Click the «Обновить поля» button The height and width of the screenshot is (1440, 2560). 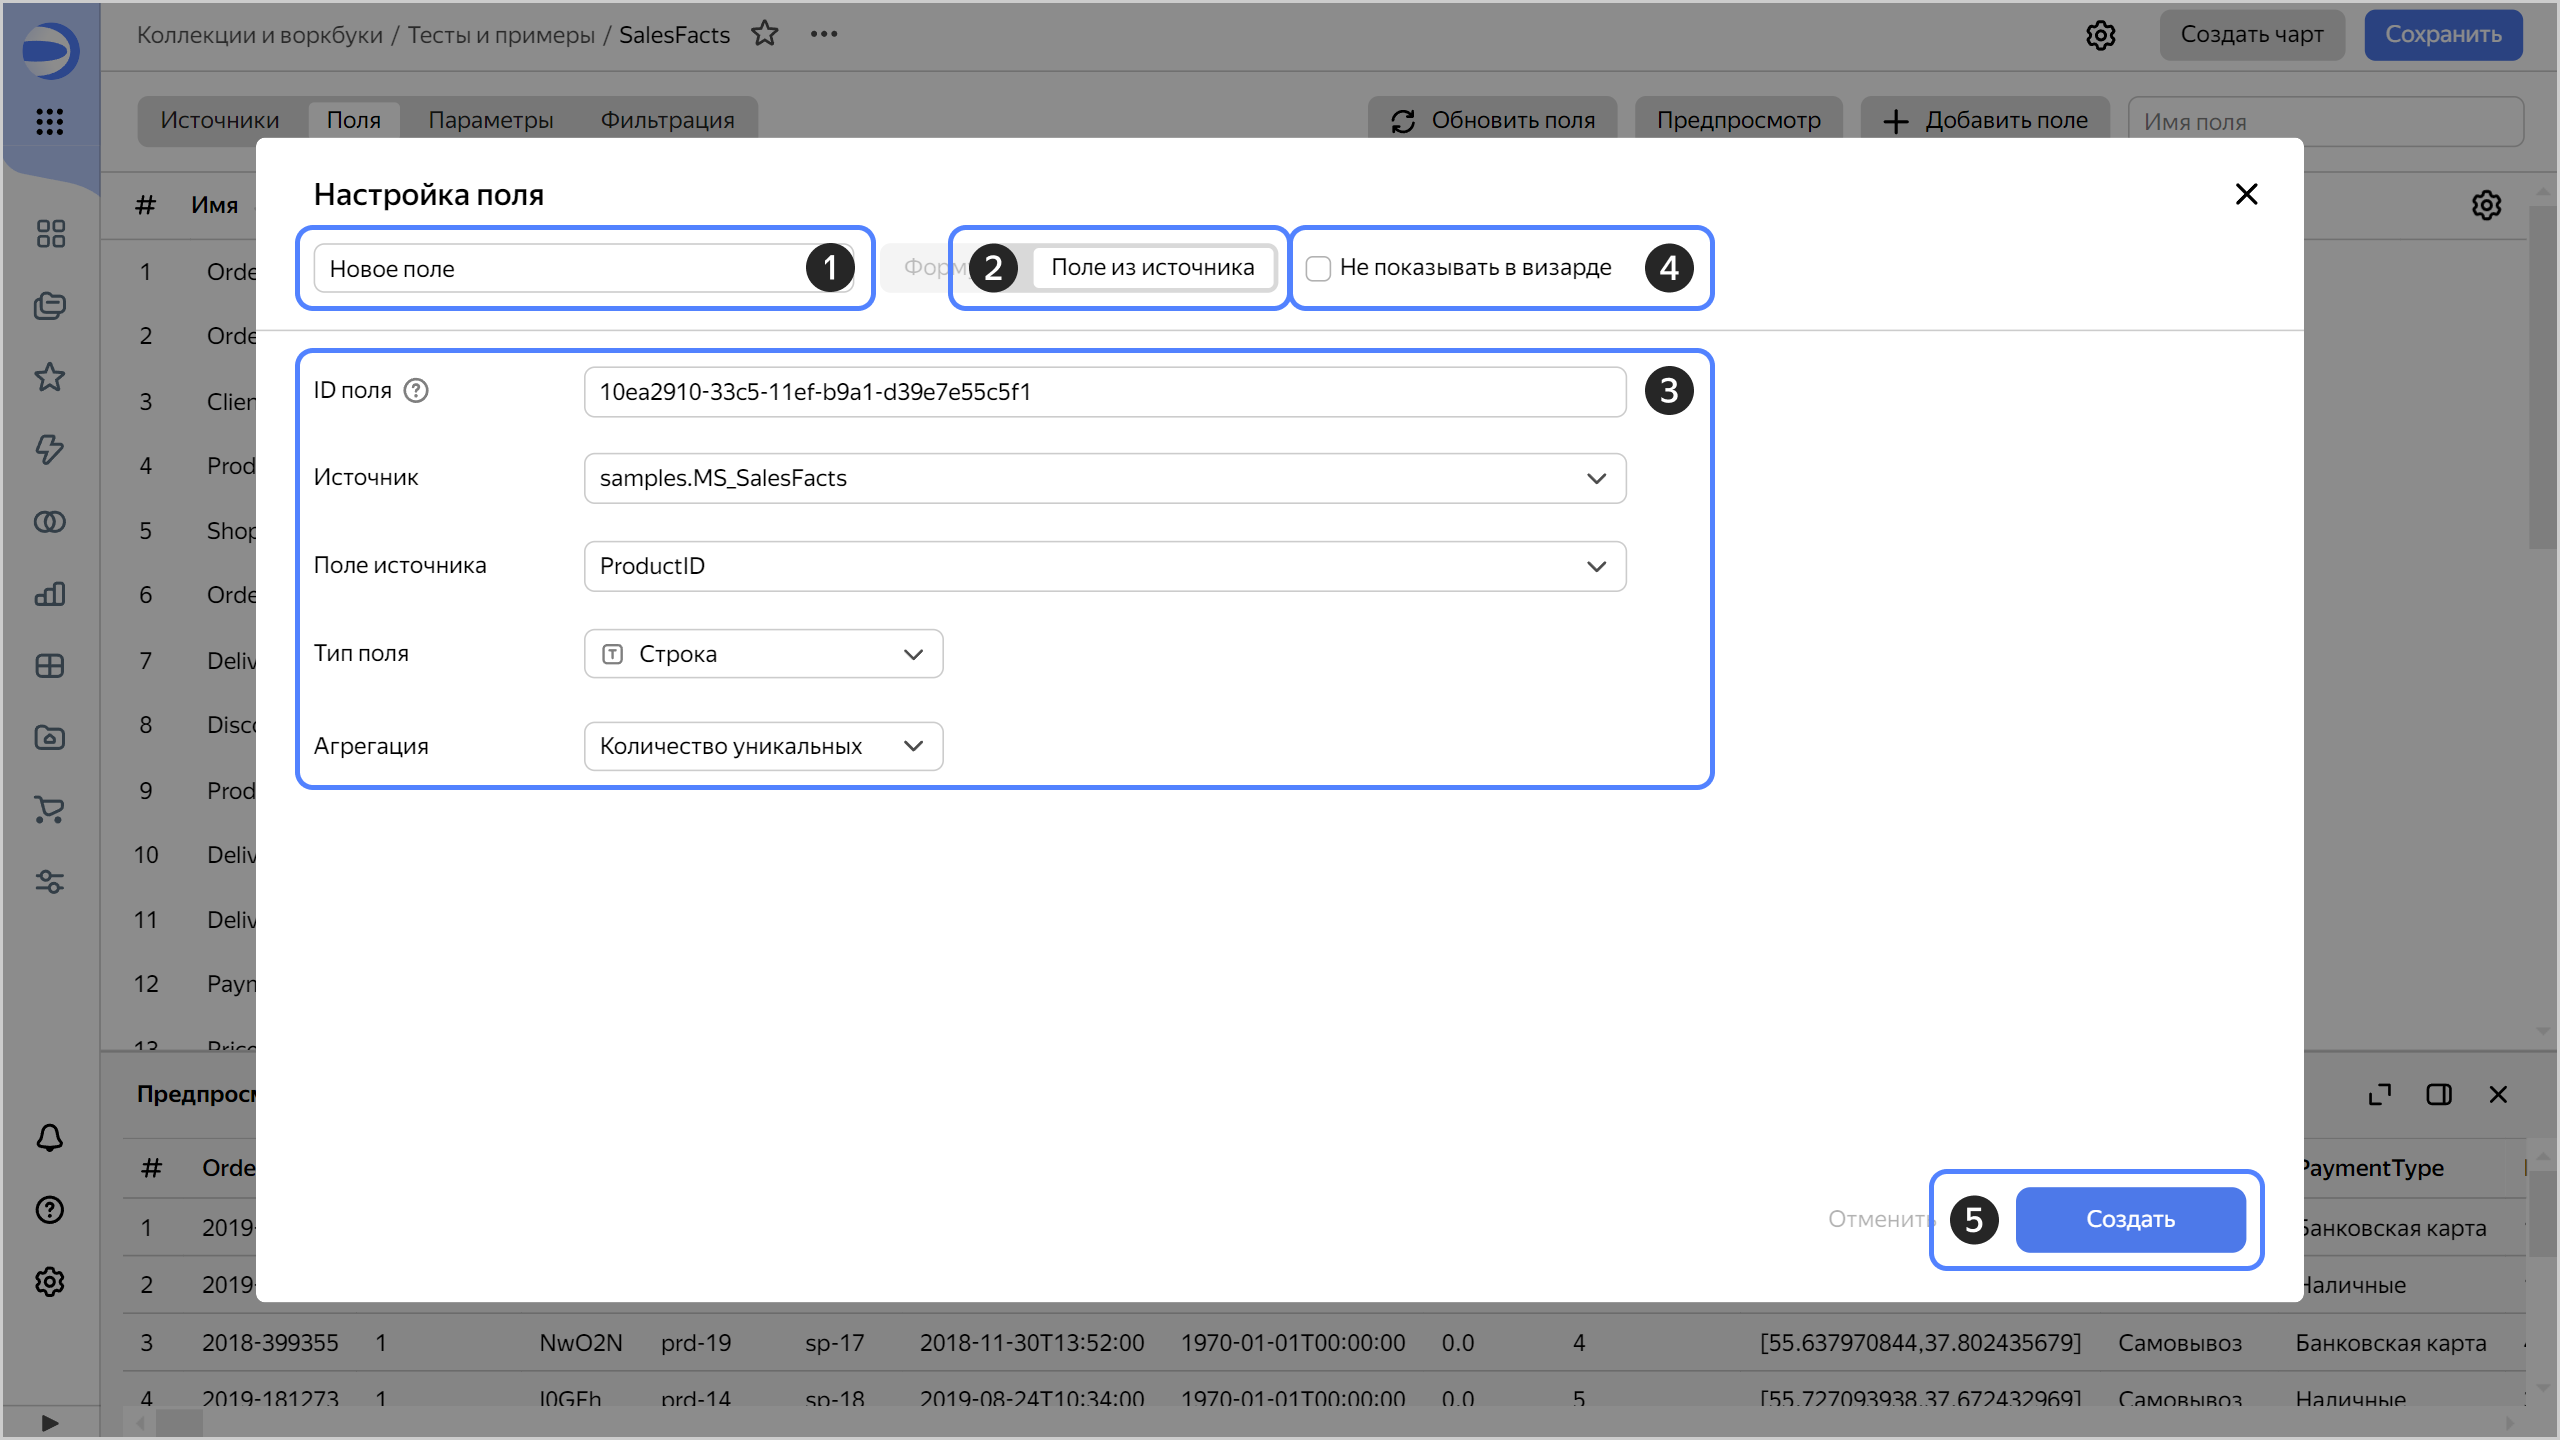[1492, 120]
